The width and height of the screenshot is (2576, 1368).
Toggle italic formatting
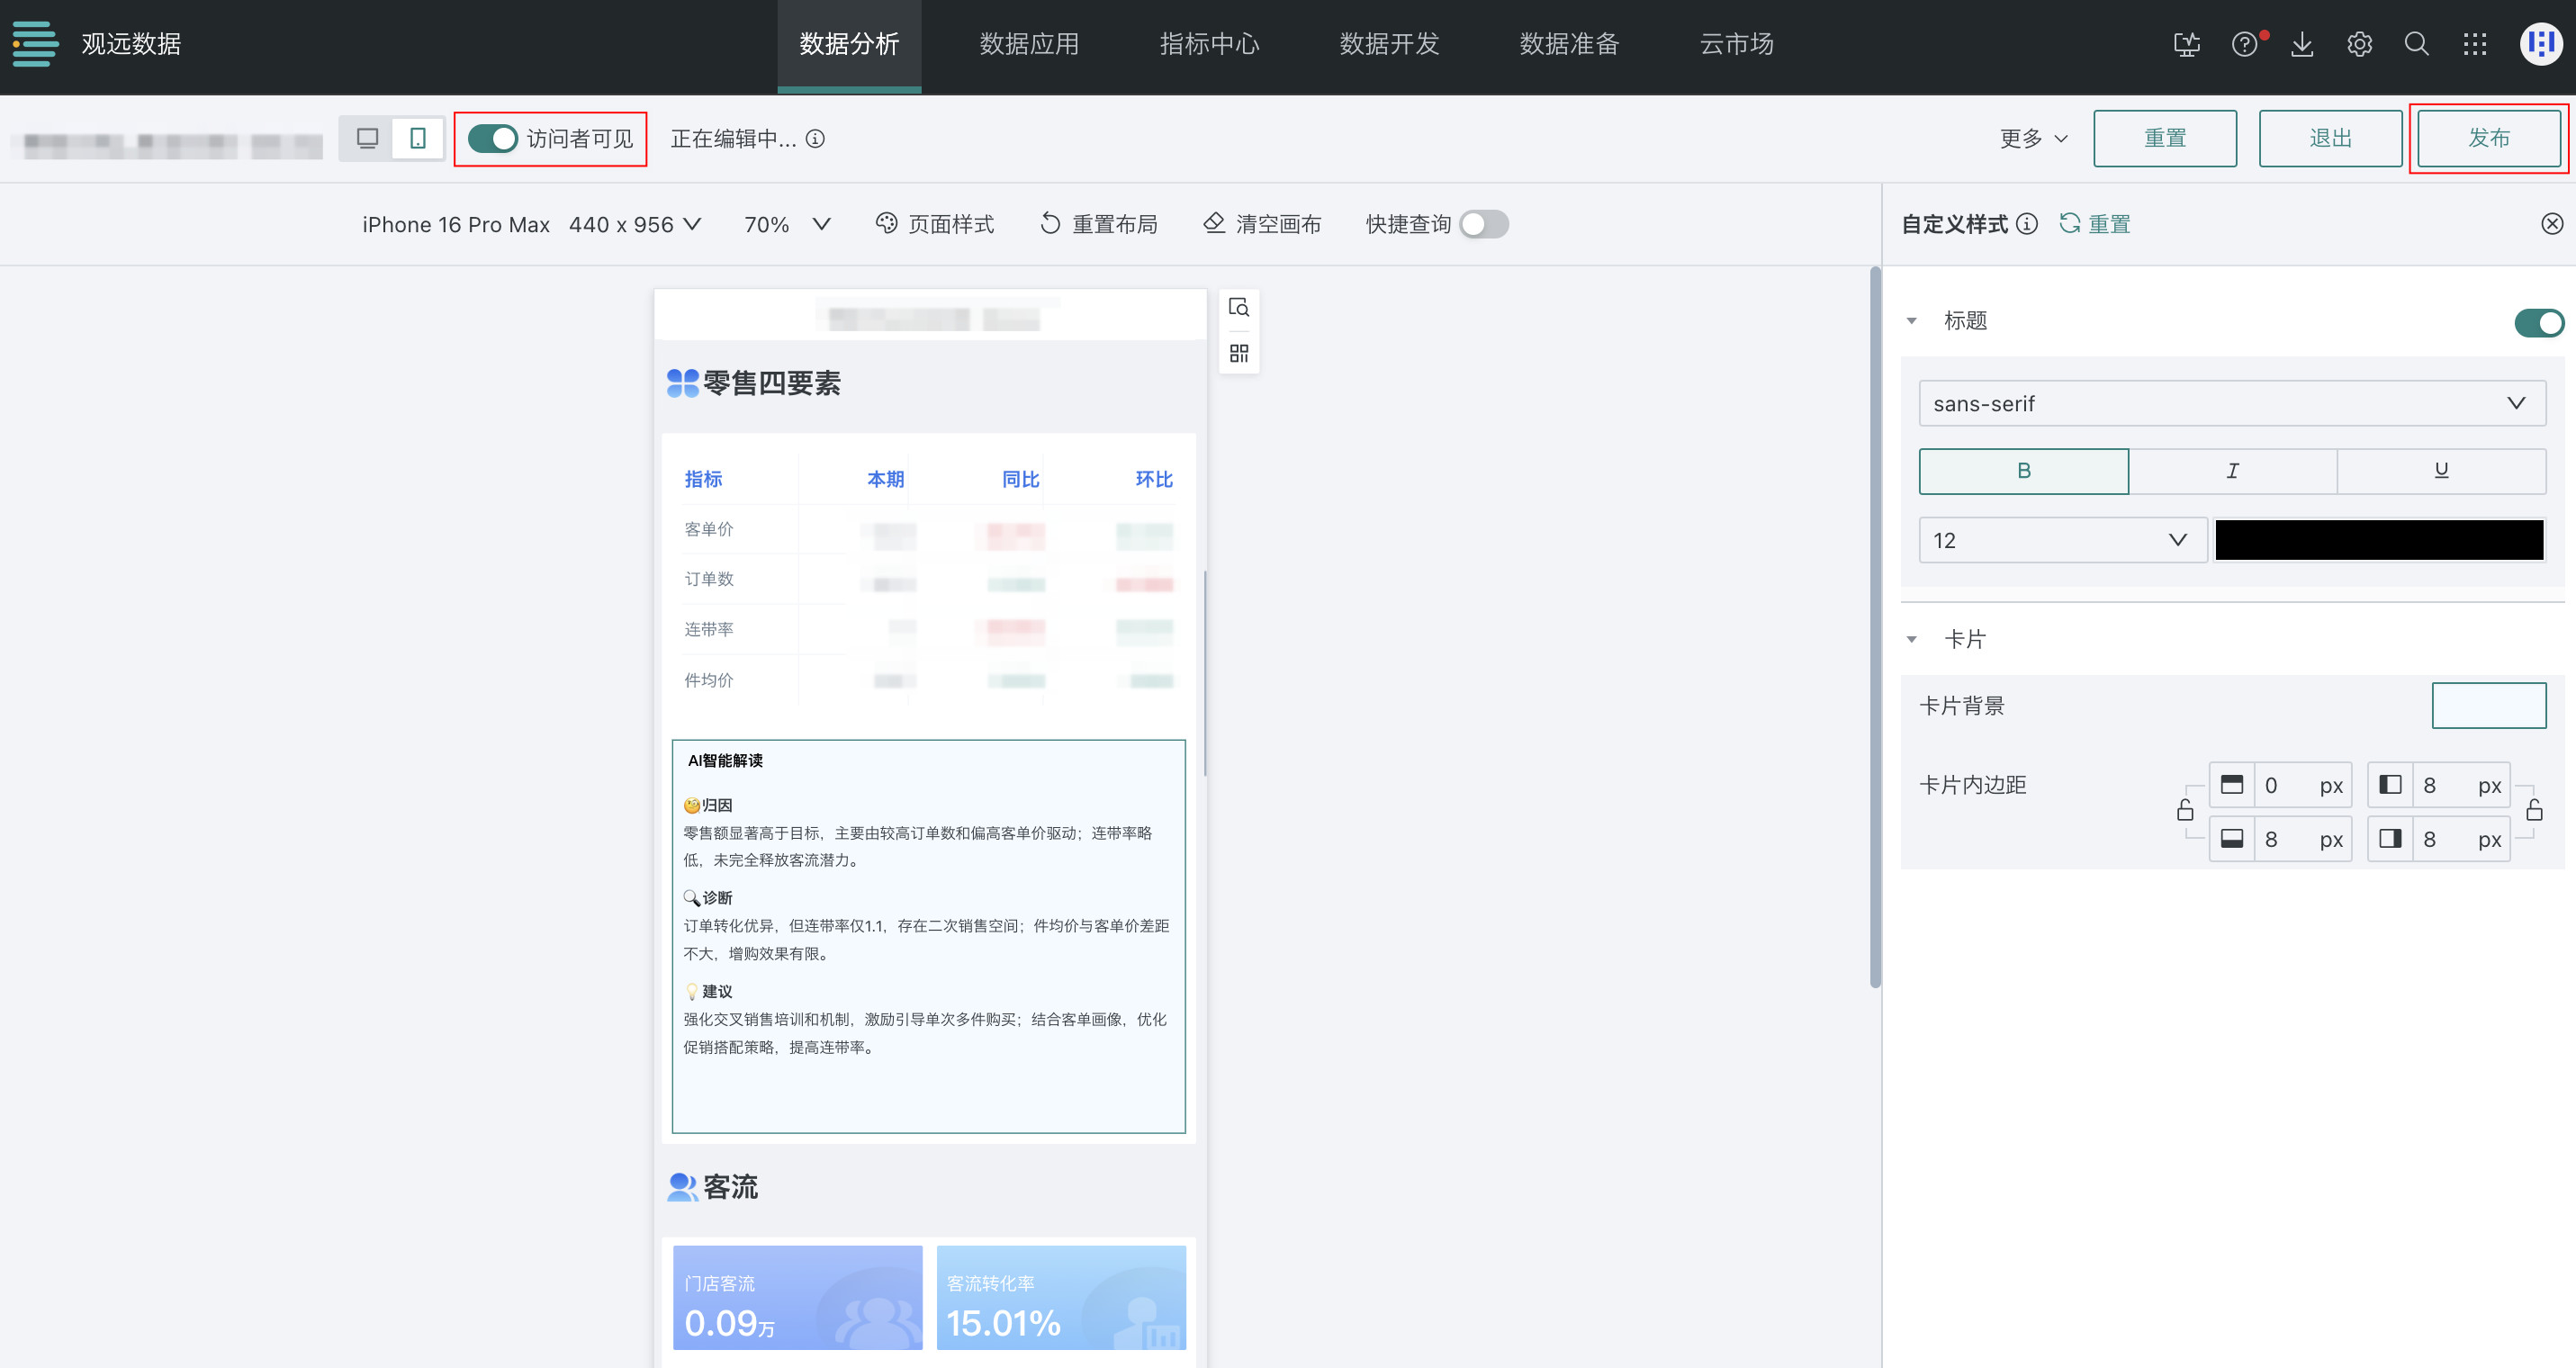(x=2232, y=471)
